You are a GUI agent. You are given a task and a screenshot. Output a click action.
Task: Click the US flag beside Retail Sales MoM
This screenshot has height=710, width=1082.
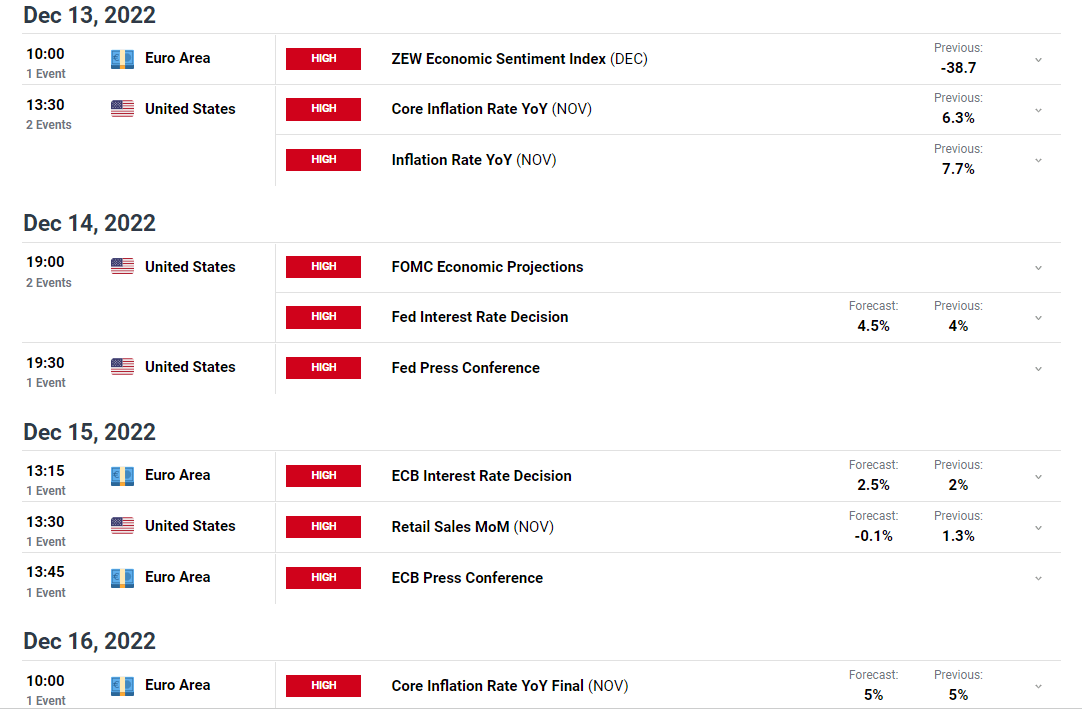coord(122,526)
